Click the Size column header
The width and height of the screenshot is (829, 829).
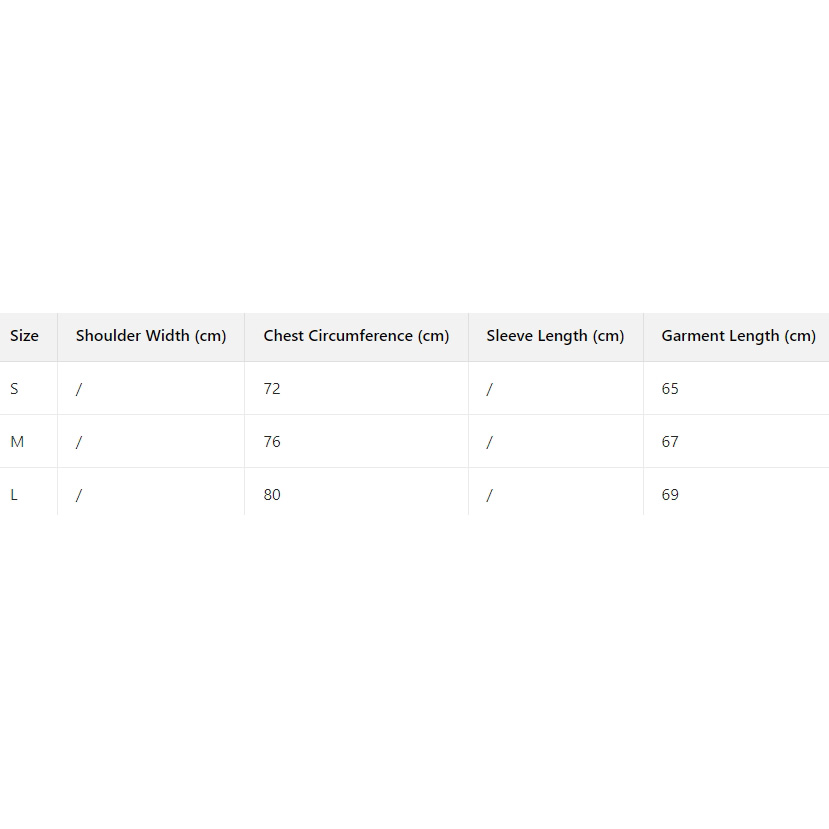[x=25, y=336]
